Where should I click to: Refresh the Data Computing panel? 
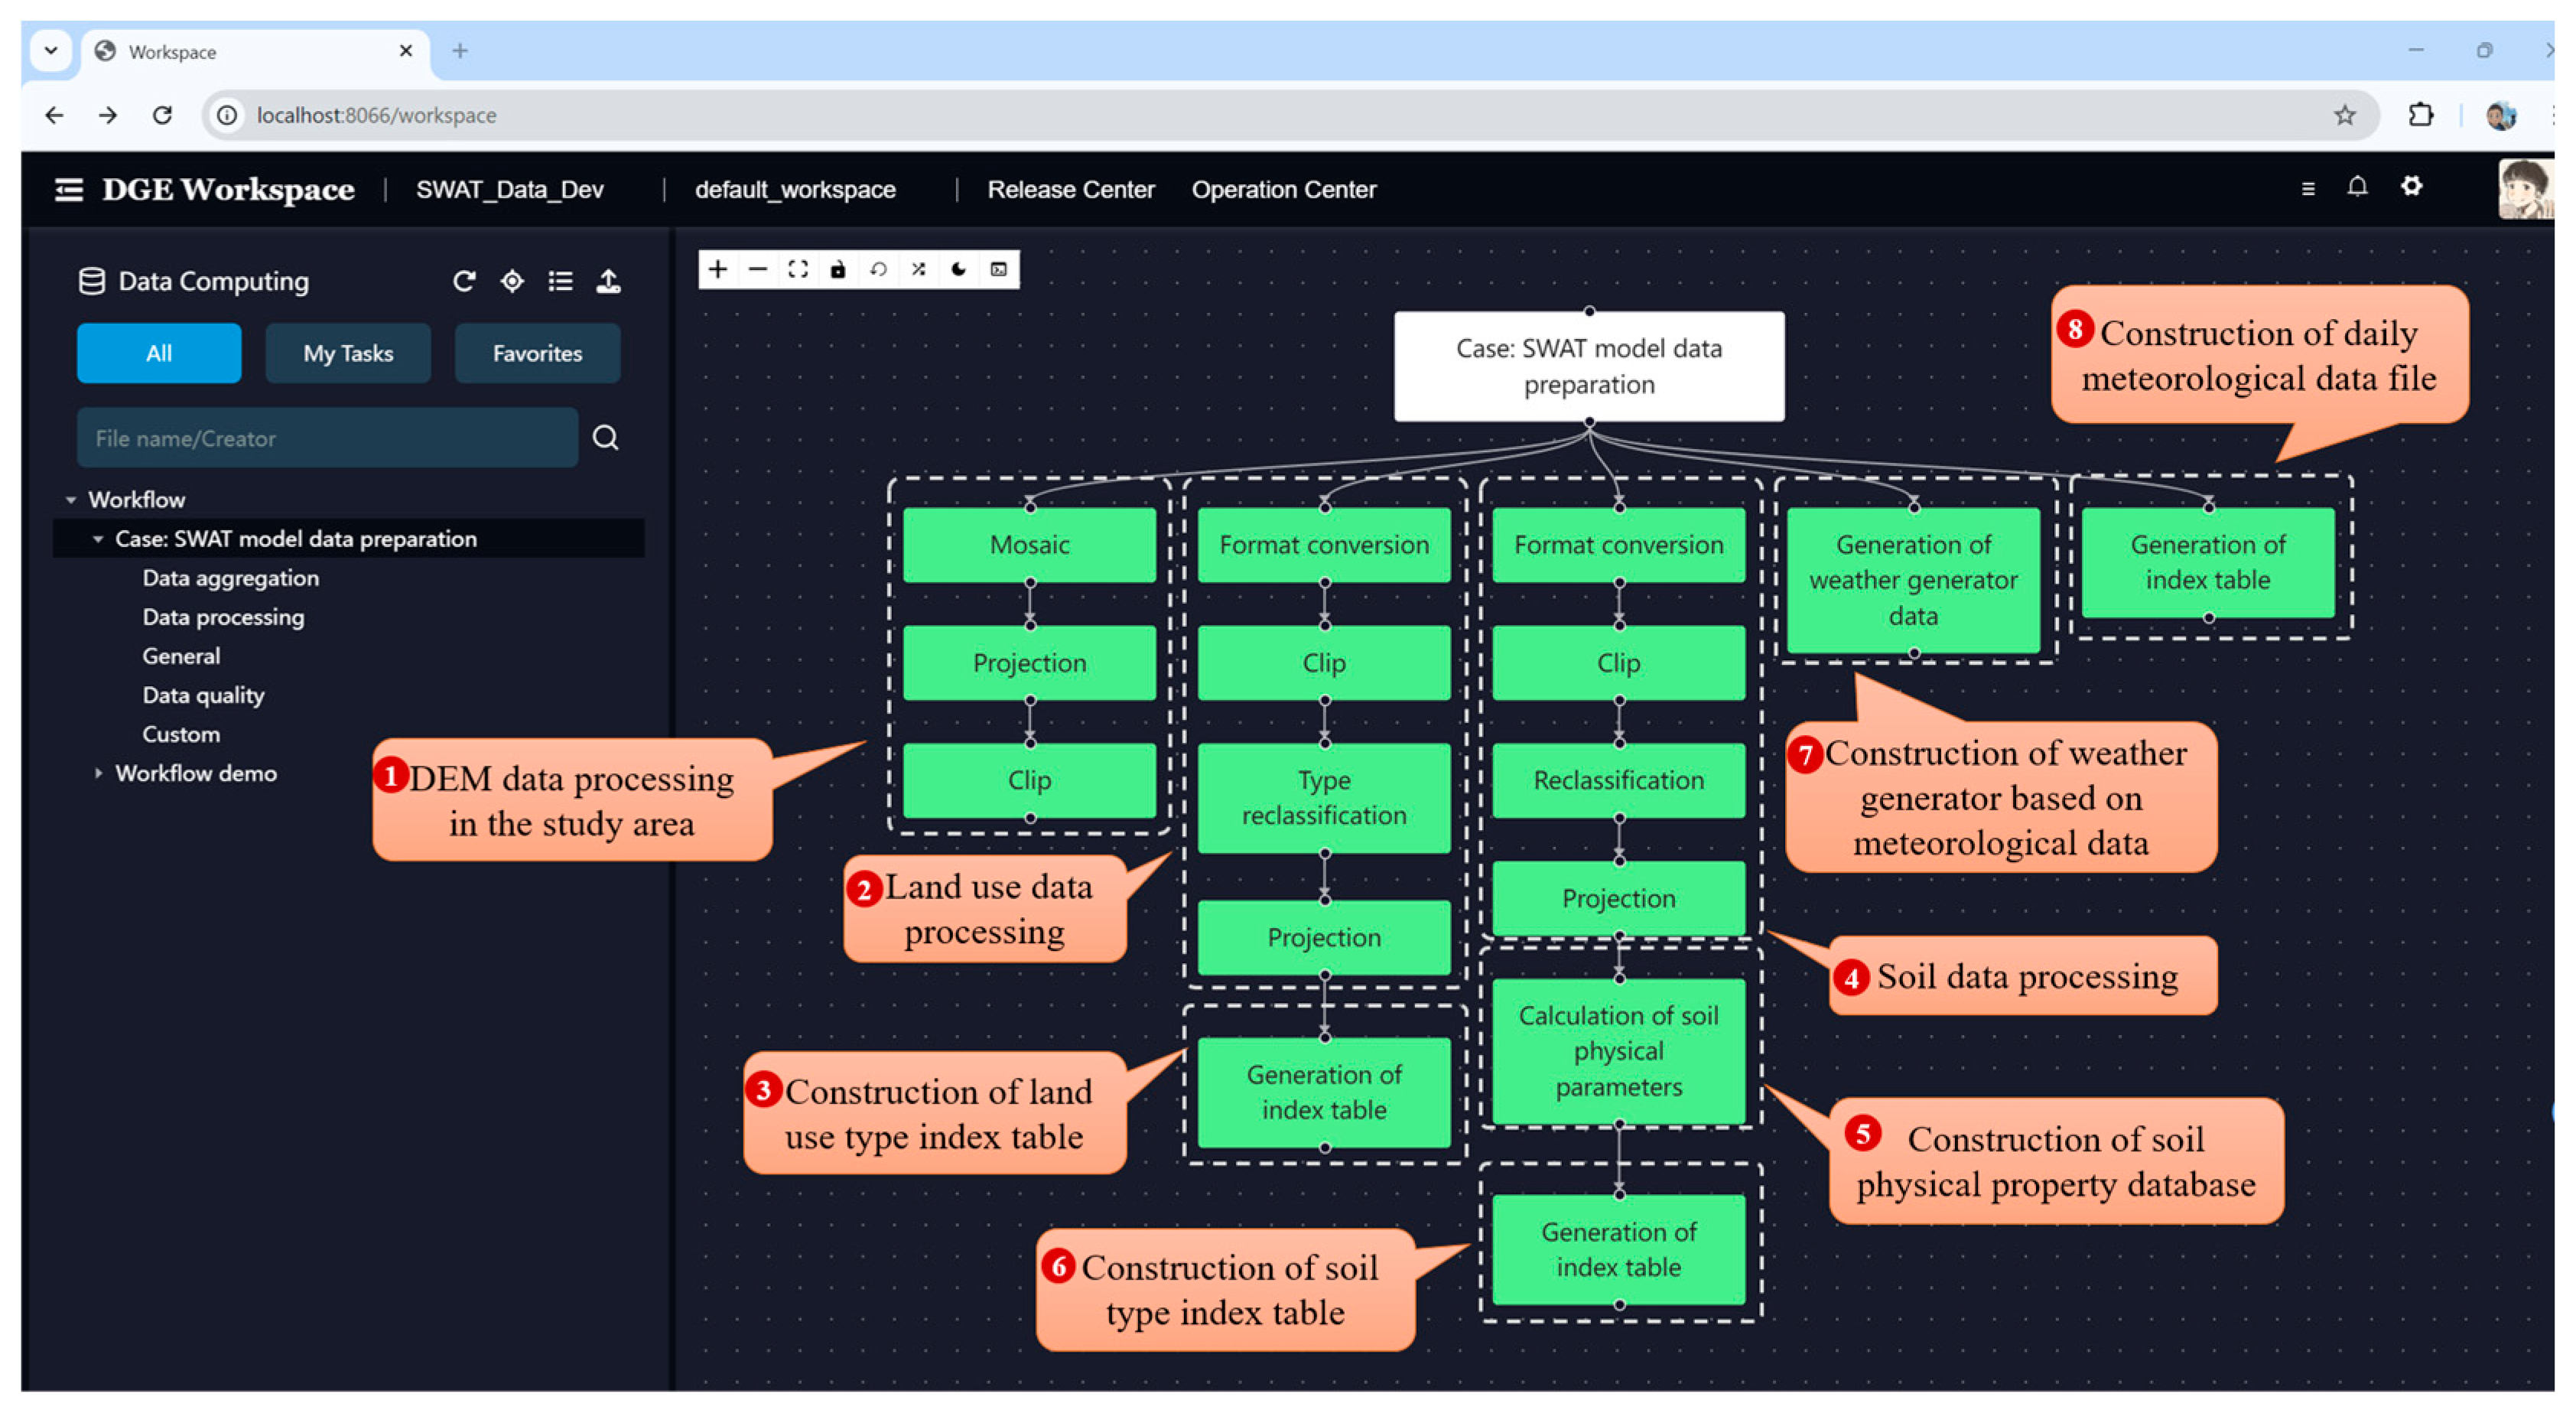point(463,282)
